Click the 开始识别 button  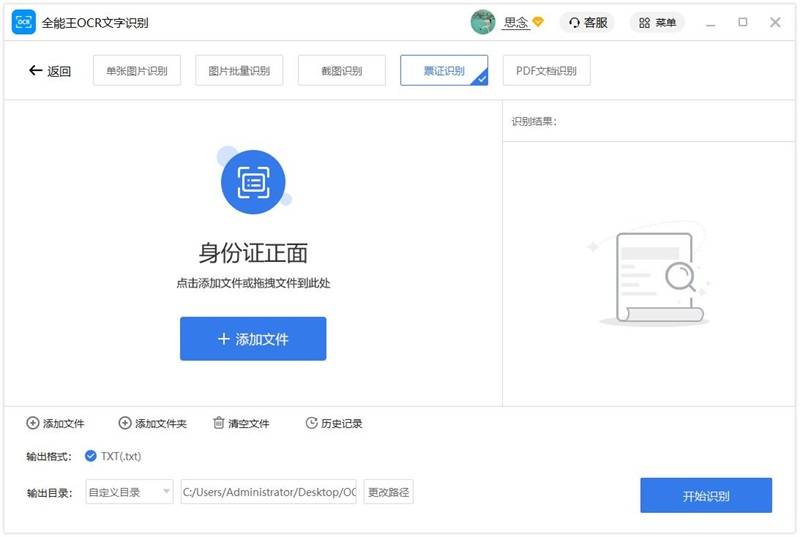coord(706,495)
